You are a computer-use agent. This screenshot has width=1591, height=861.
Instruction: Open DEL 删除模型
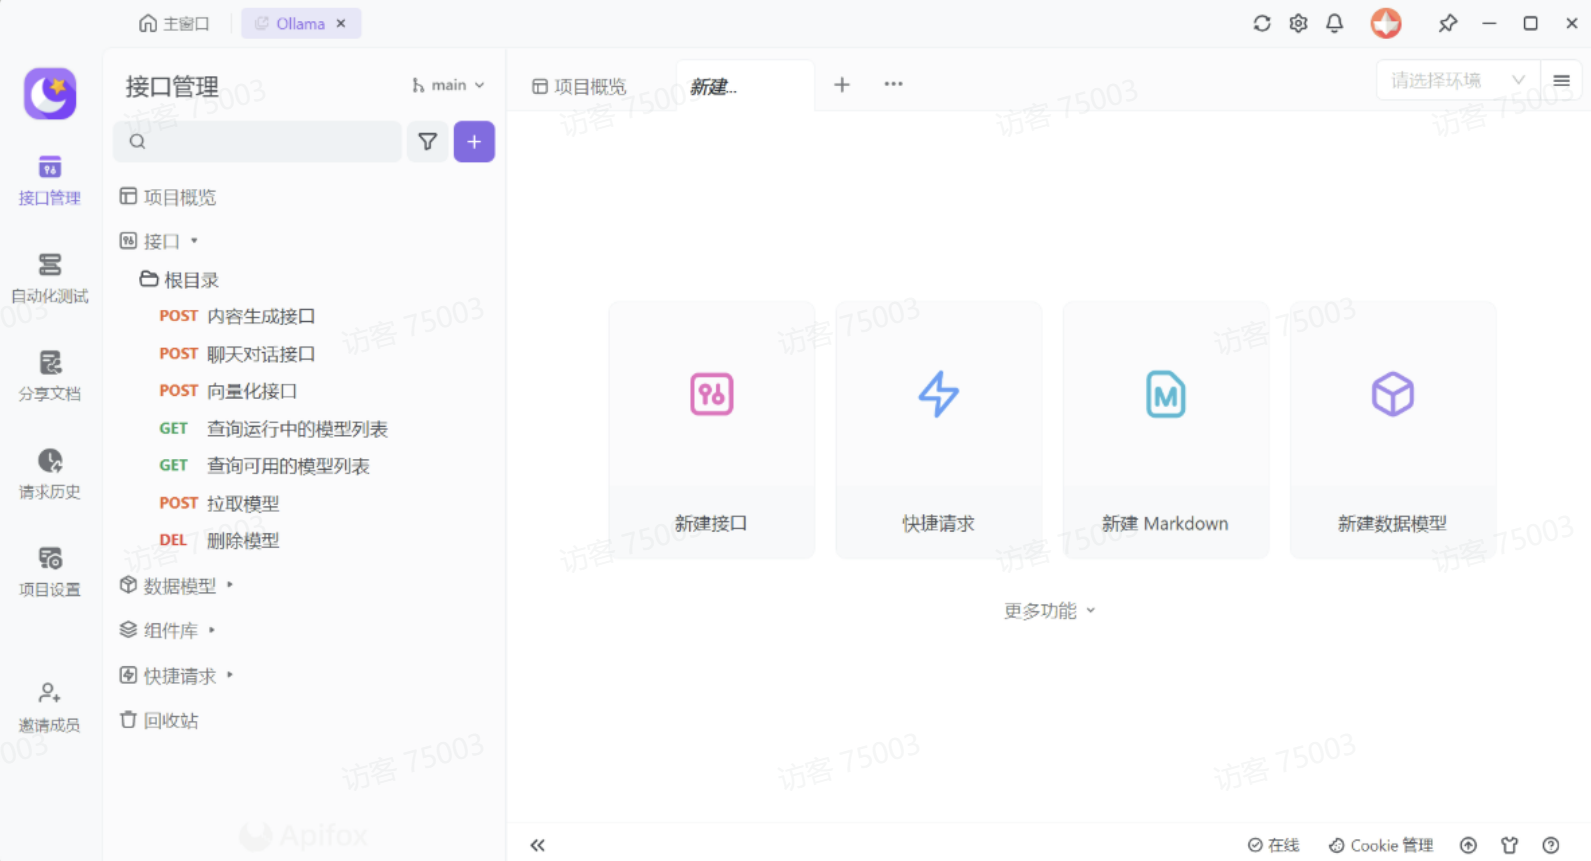[219, 541]
